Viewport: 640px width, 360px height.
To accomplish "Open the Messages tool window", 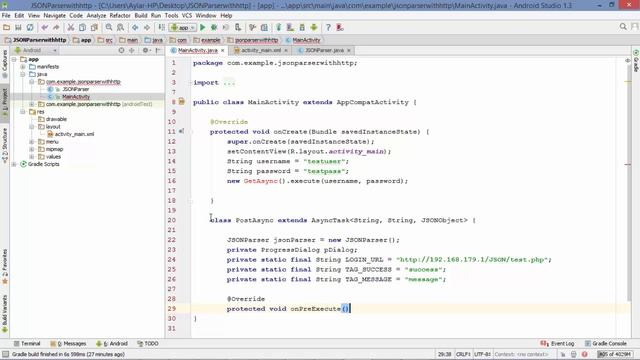I will coord(68,344).
